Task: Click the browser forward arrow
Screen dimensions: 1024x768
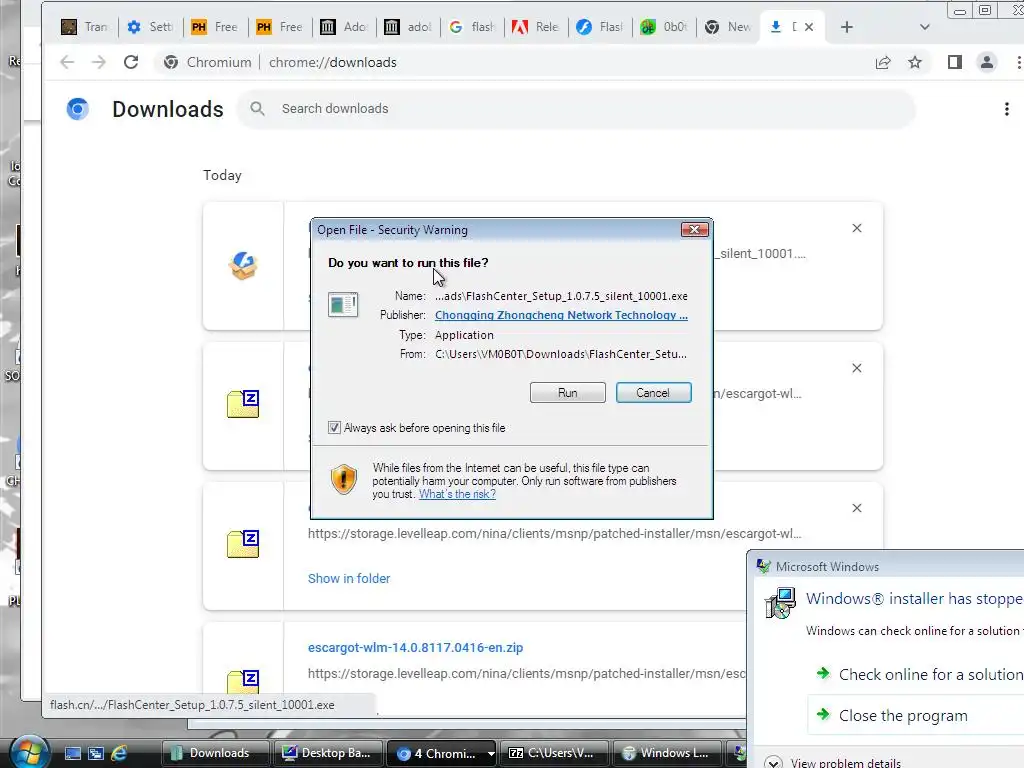Action: click(x=99, y=62)
